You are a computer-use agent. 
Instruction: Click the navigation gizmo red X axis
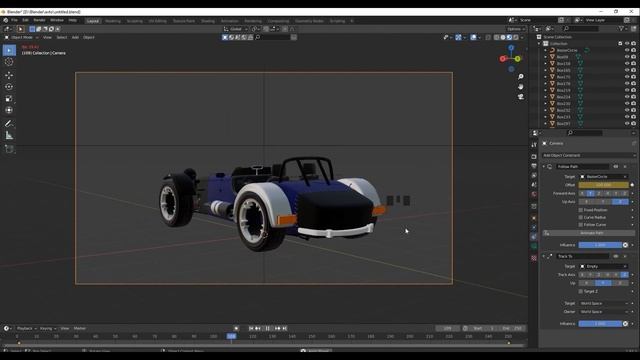503,59
